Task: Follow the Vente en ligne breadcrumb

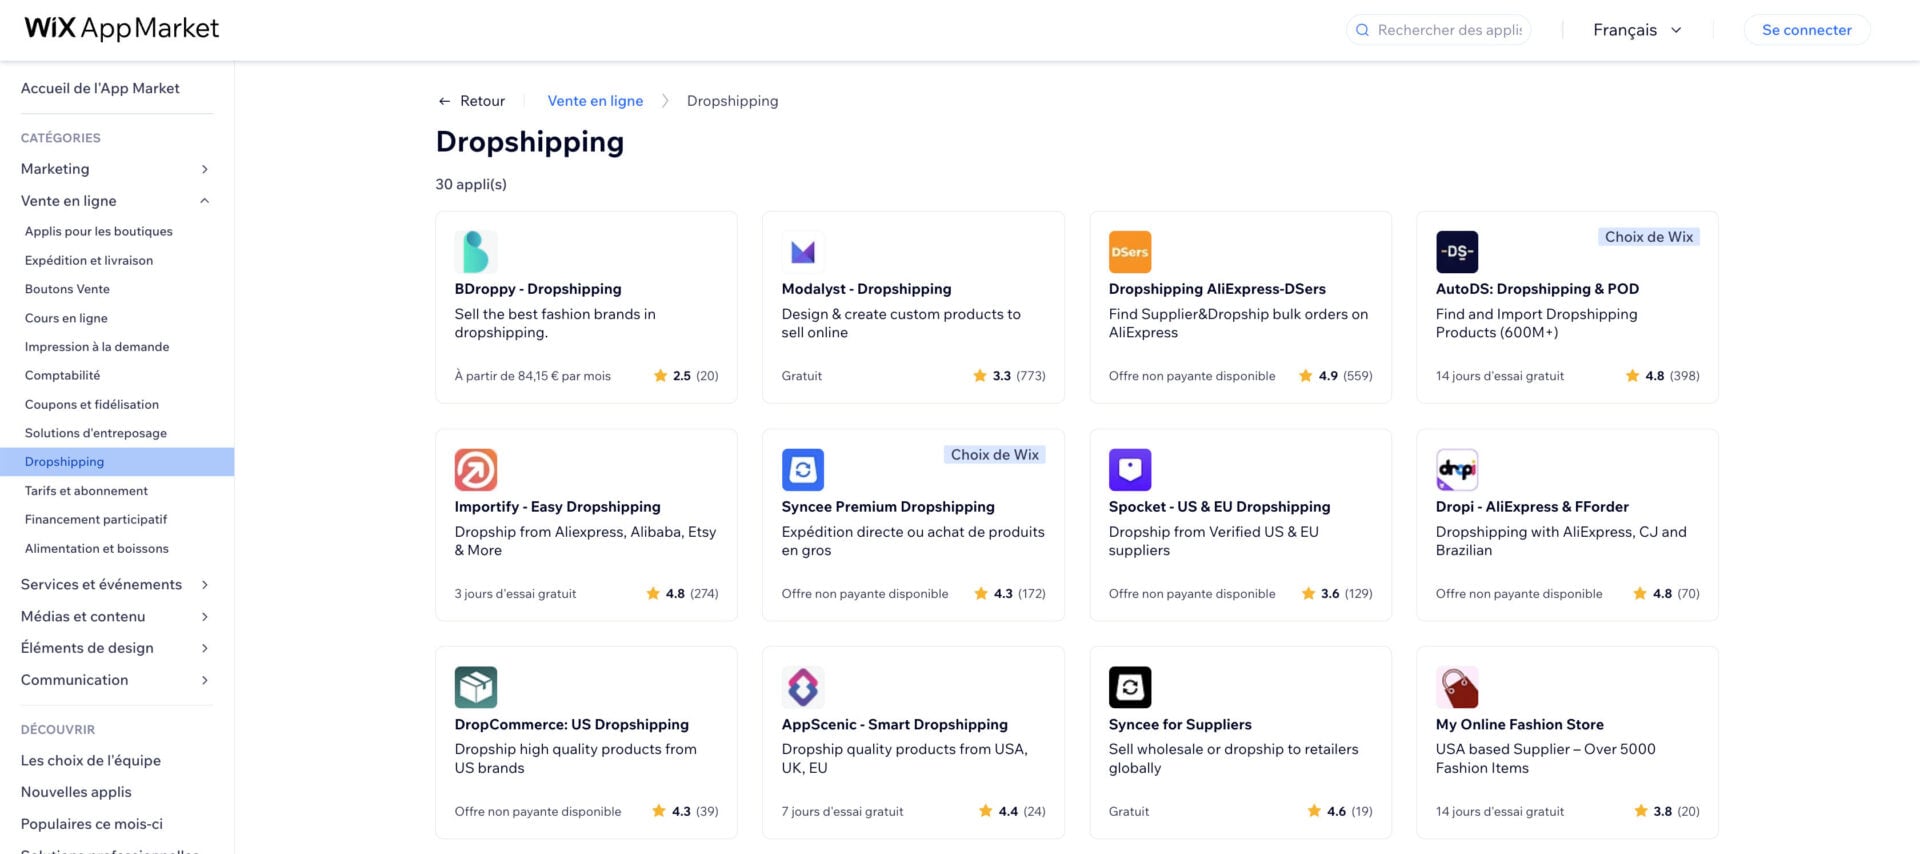Action: pos(595,101)
